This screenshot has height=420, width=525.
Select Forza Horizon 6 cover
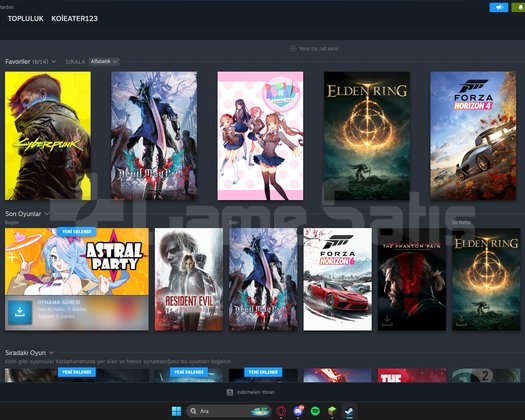(338, 279)
